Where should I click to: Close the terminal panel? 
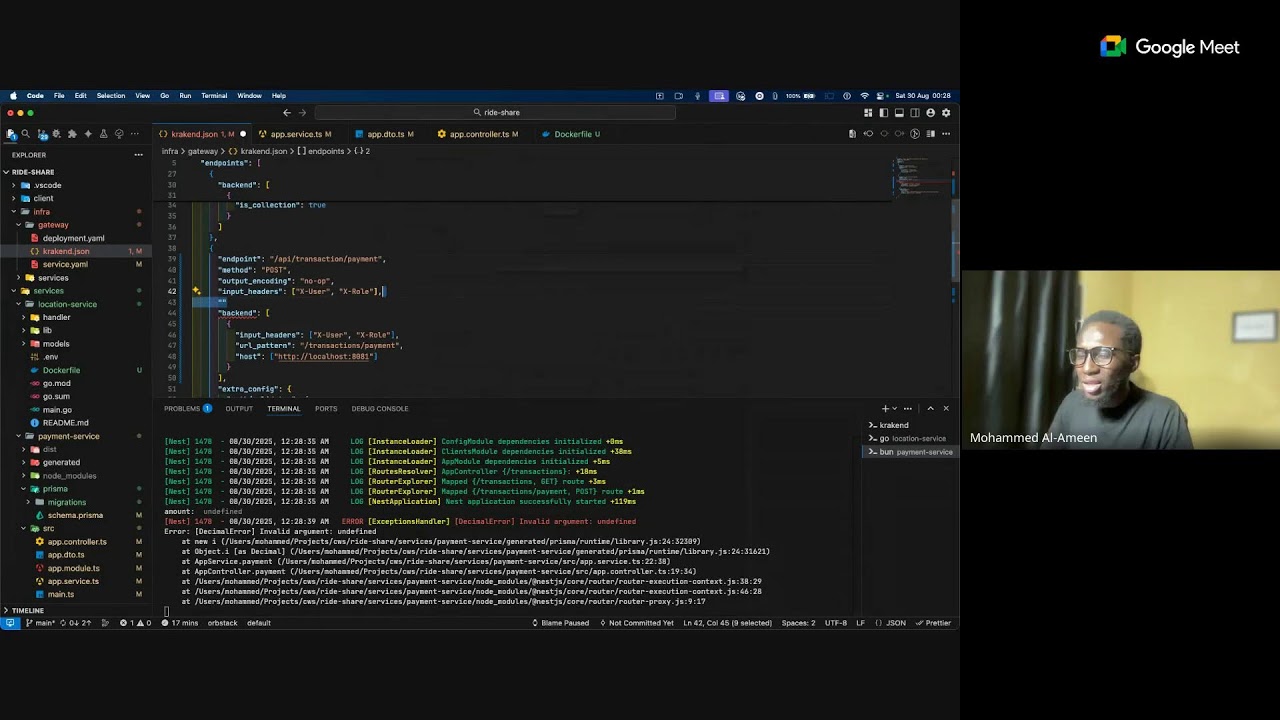click(x=946, y=408)
